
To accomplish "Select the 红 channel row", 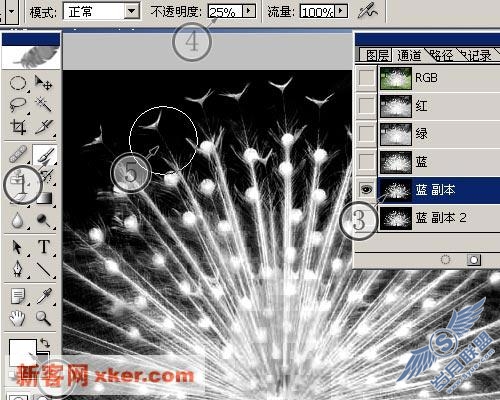I will pos(439,106).
